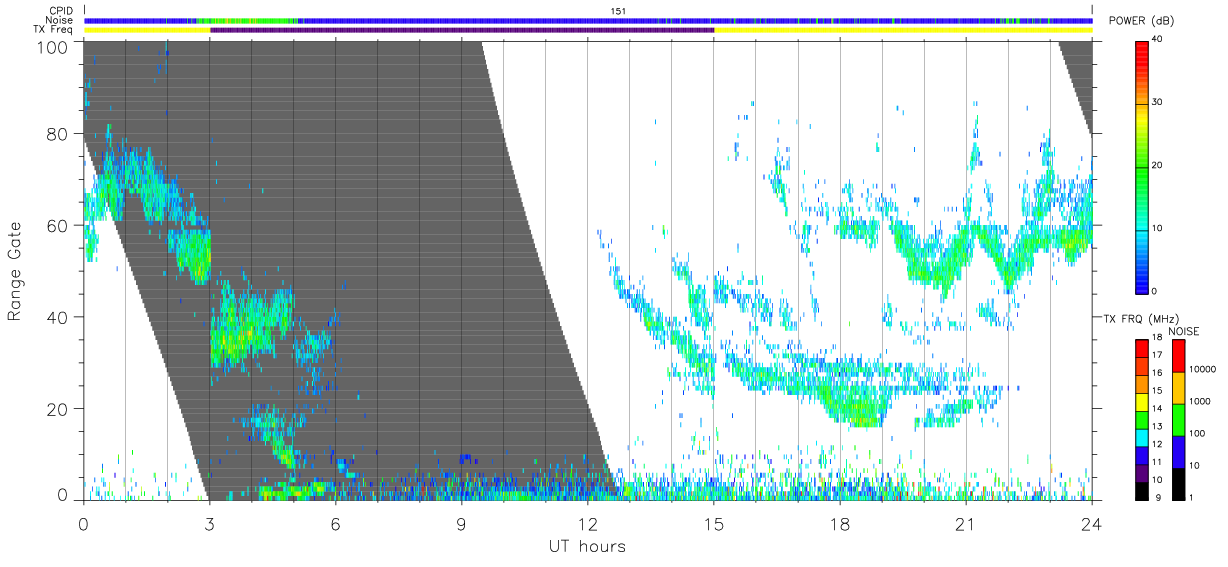Click the NOISE legend title
Viewport: 1228px width, 567px height.
1184,331
